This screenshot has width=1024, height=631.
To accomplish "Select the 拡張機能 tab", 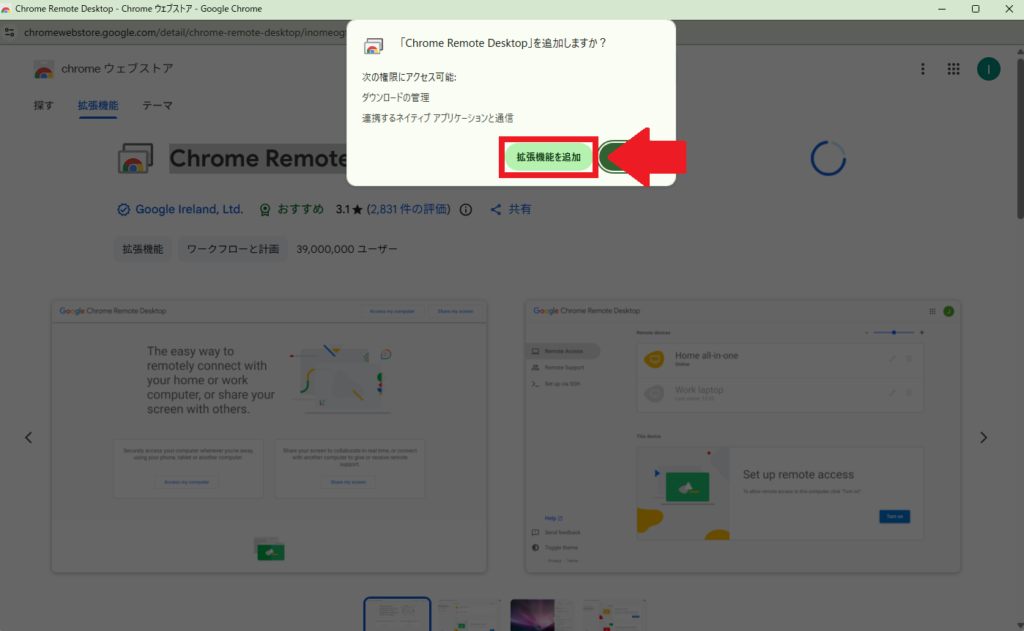I will coord(98,105).
